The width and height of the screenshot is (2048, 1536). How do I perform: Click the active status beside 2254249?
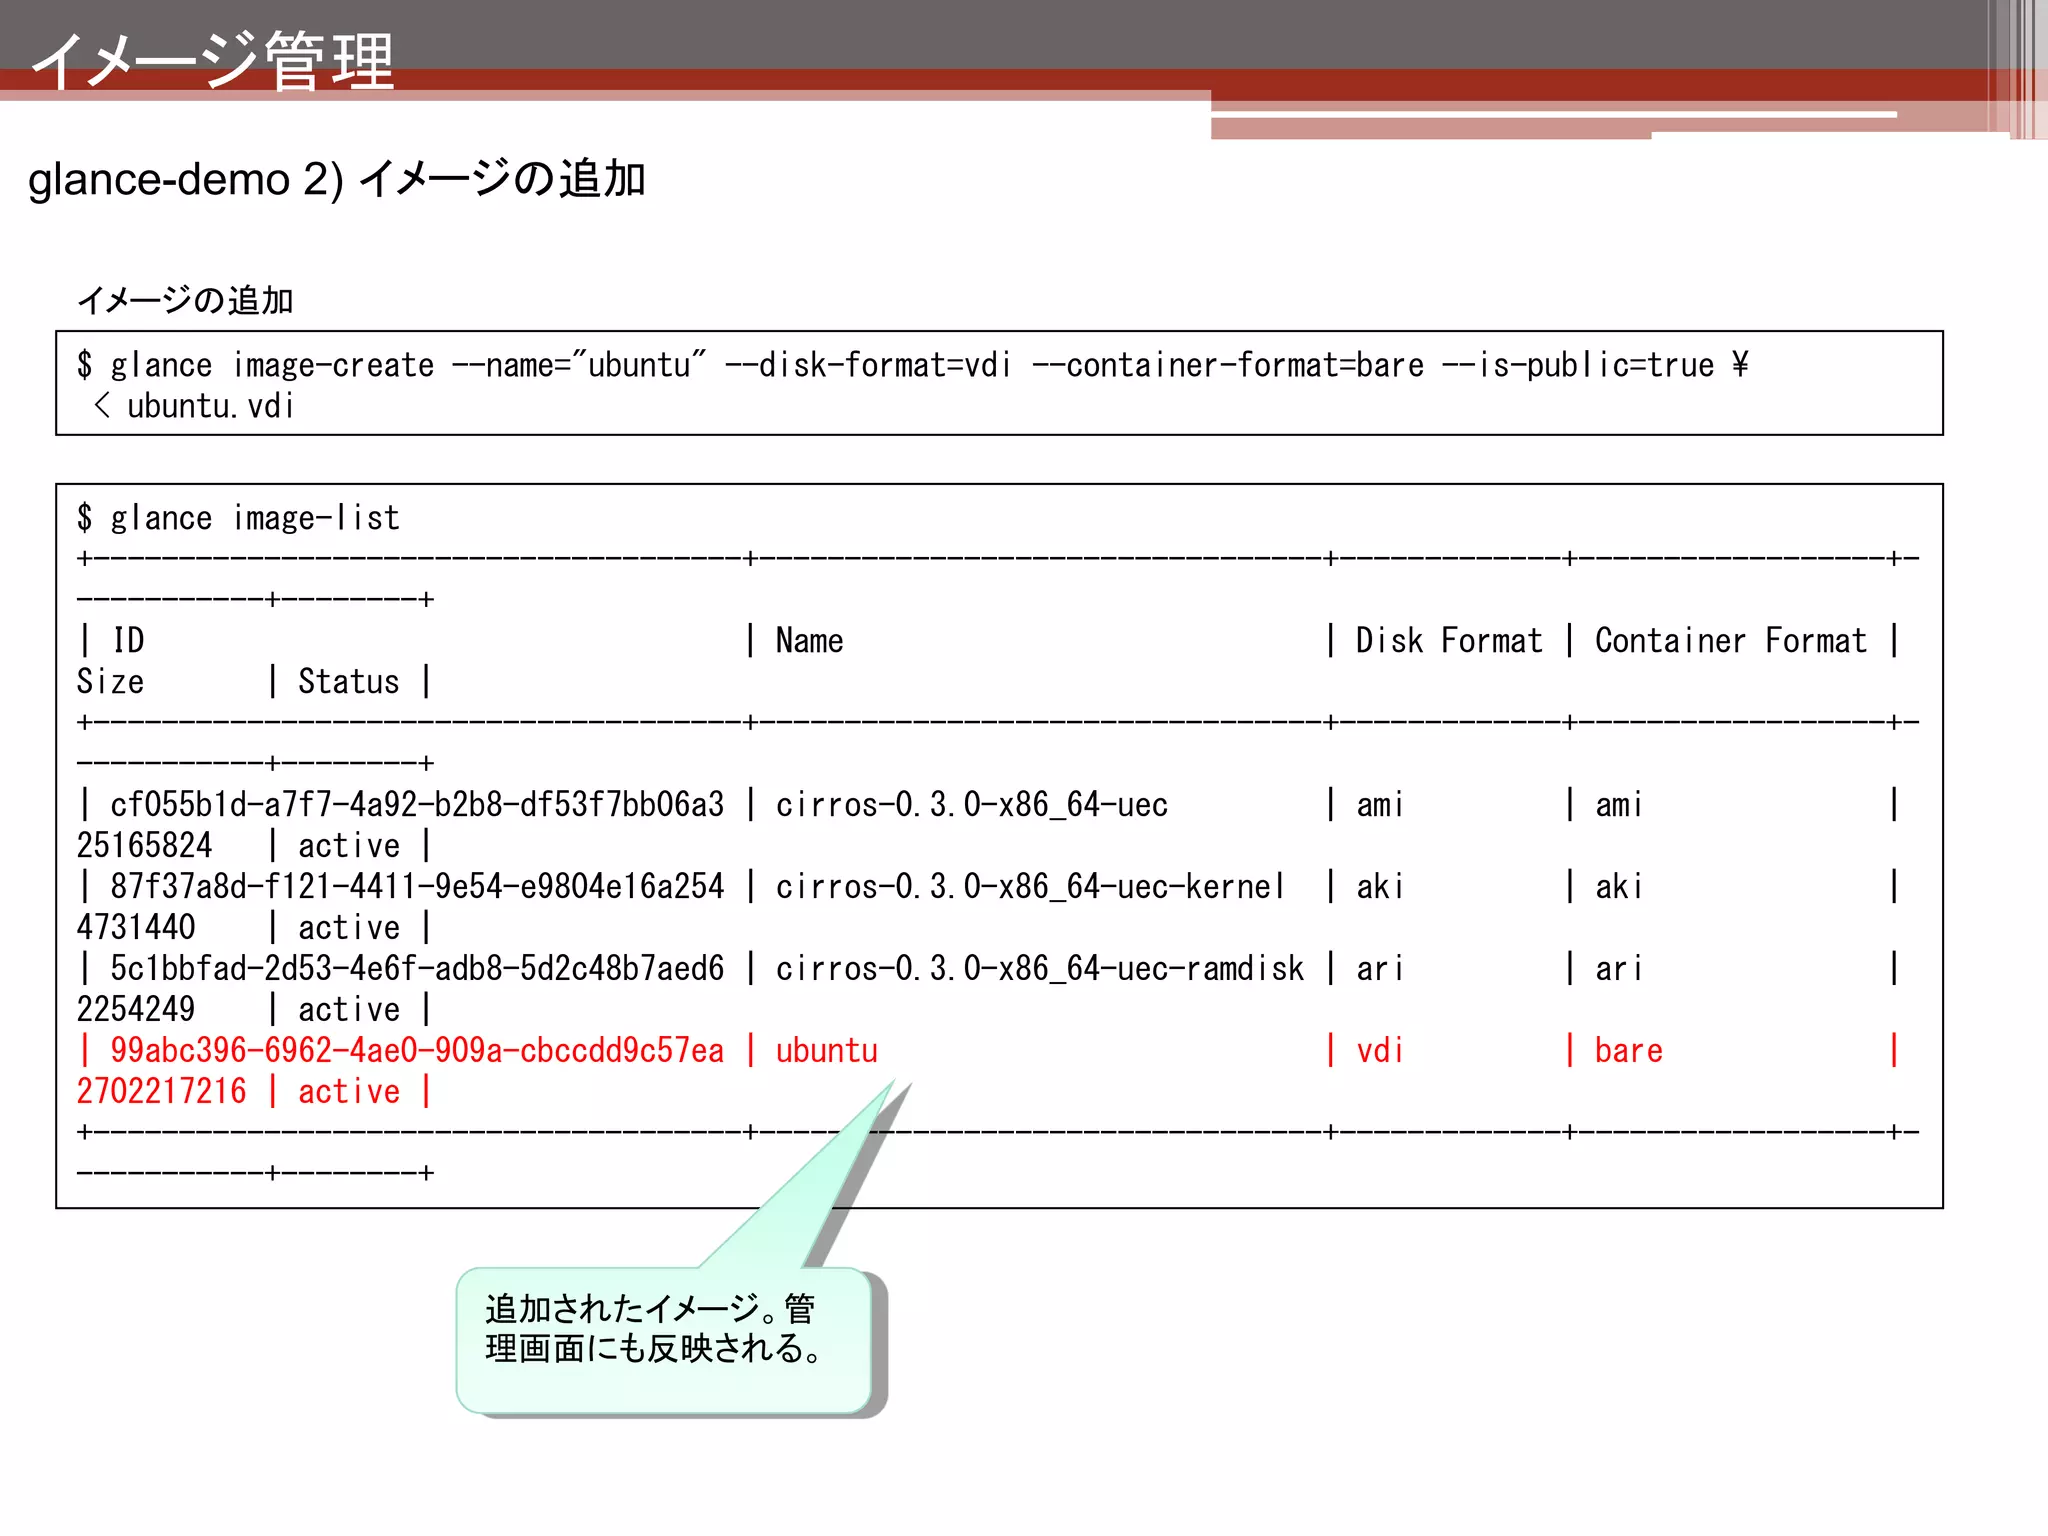(x=349, y=1009)
